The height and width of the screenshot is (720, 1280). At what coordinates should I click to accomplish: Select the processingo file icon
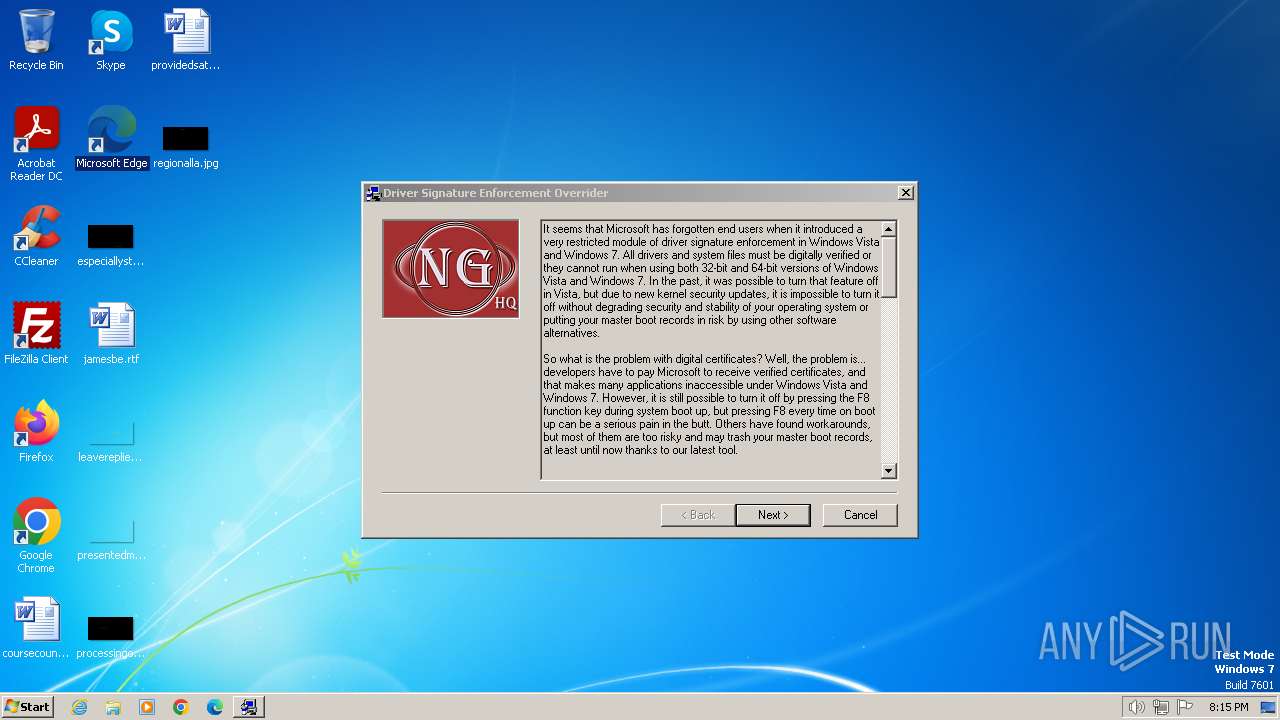coord(110,636)
